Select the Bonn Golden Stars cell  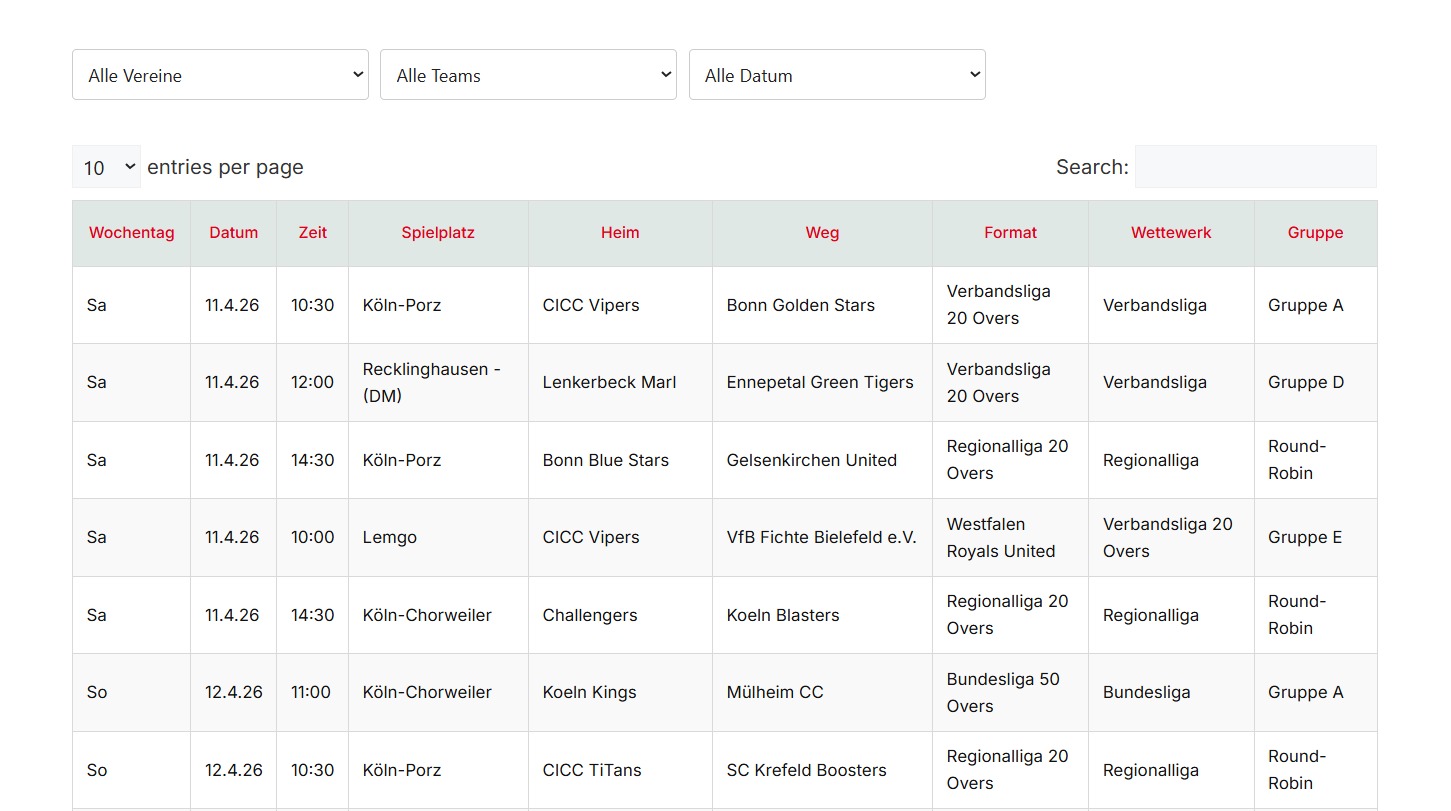pos(801,305)
